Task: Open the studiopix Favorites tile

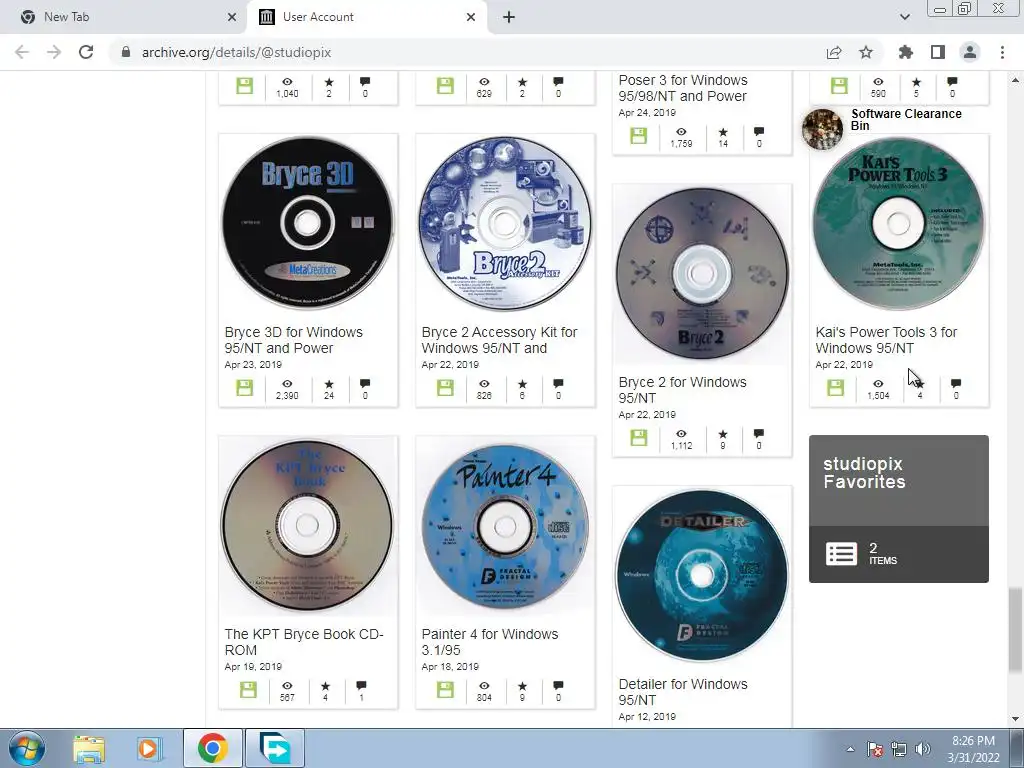Action: (x=899, y=509)
